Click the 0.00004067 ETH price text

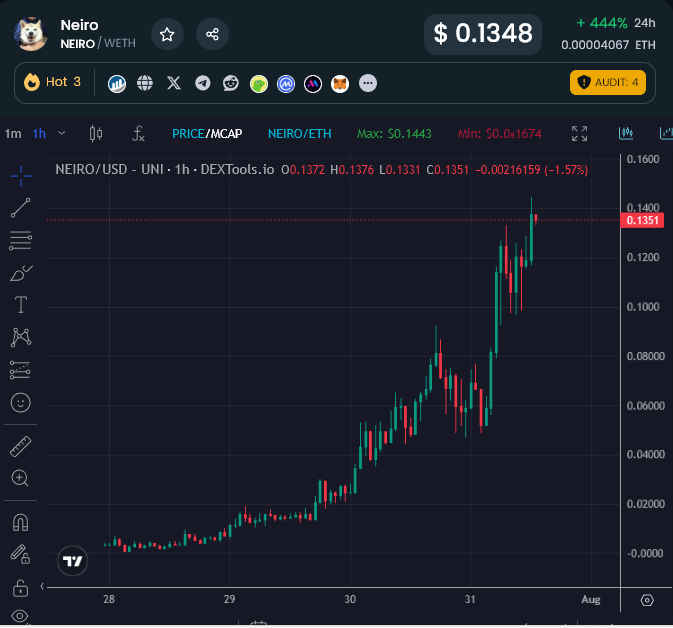(608, 45)
